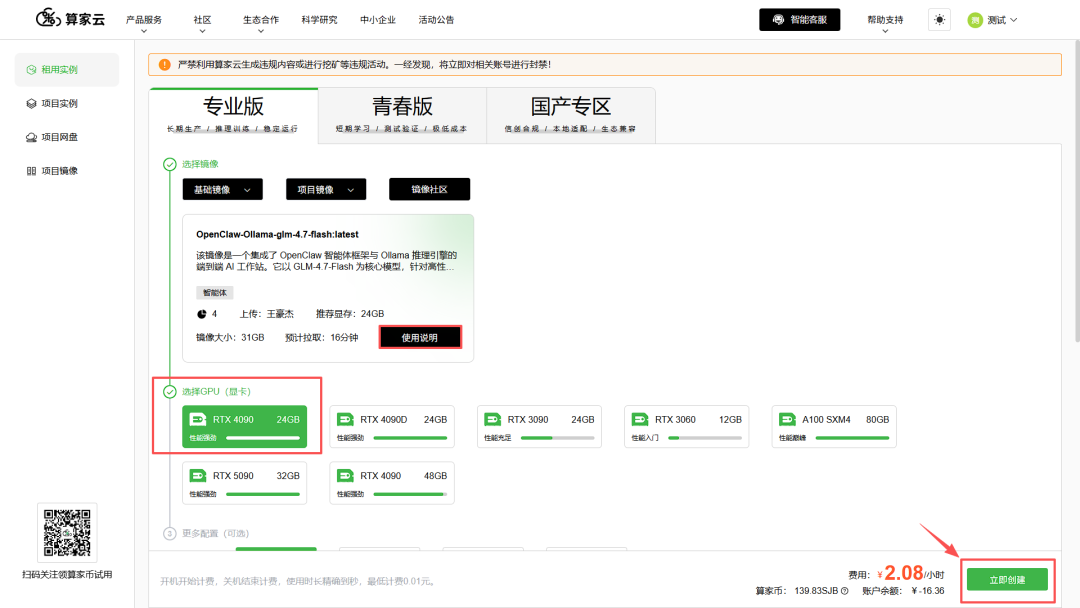Click the page vertical scrollbar

[x=1077, y=189]
